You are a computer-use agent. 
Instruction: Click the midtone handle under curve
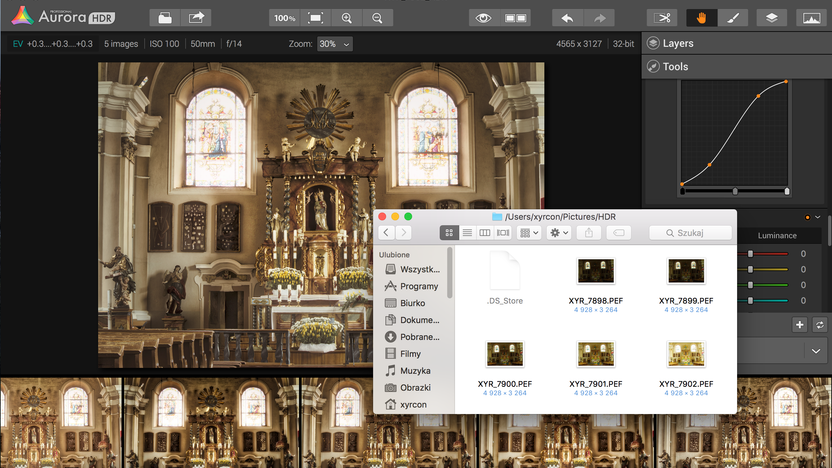coord(735,191)
